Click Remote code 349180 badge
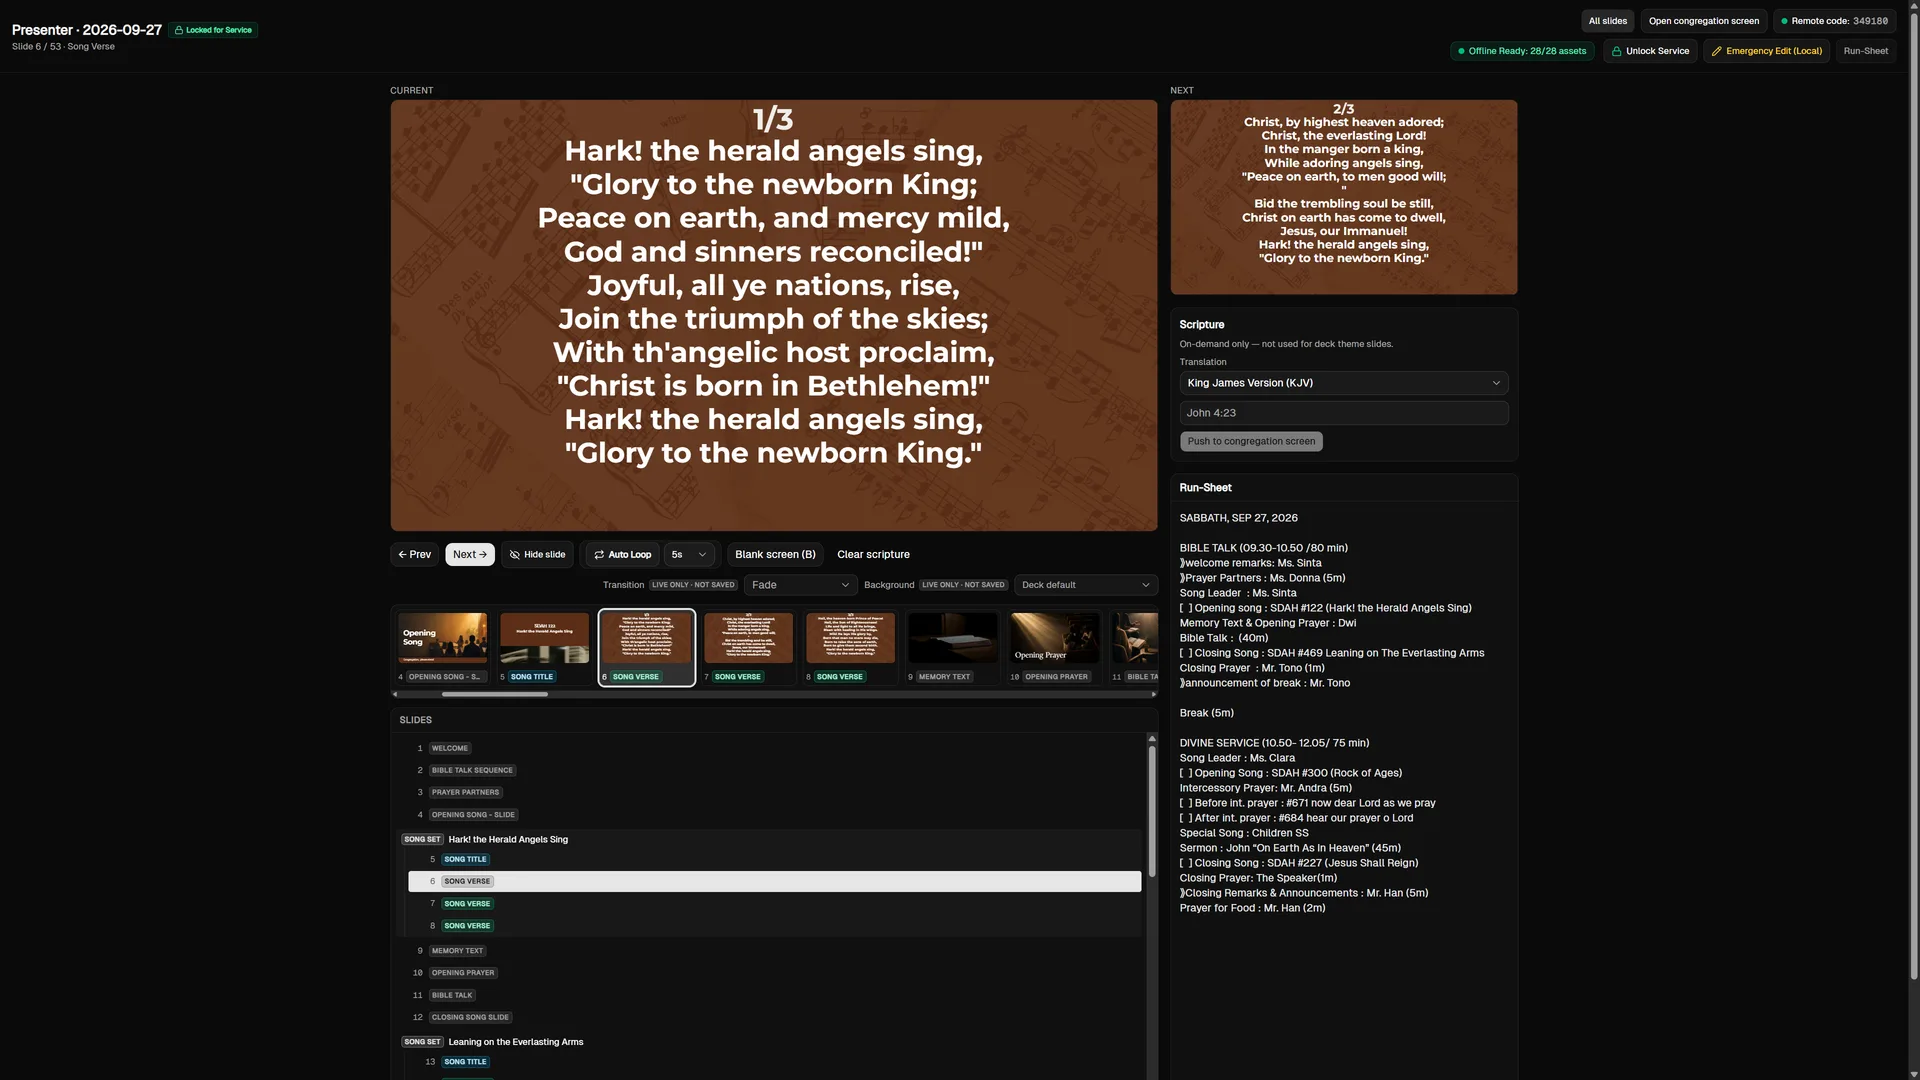 1834,21
